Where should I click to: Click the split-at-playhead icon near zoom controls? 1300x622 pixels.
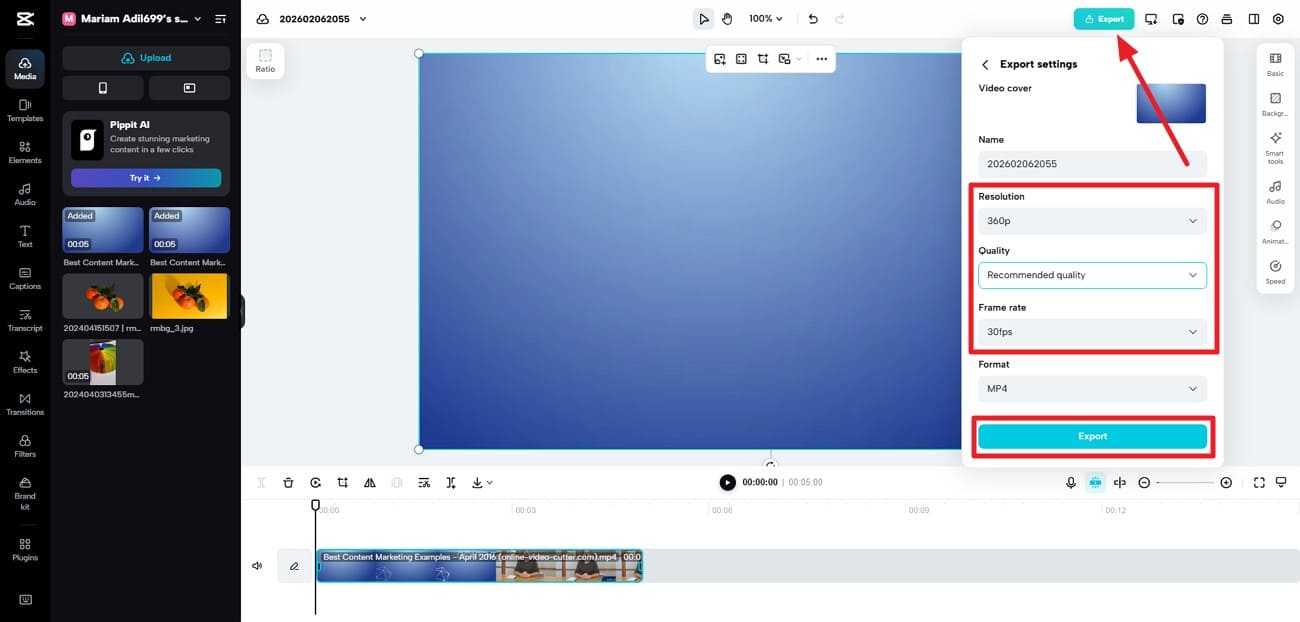(1120, 483)
